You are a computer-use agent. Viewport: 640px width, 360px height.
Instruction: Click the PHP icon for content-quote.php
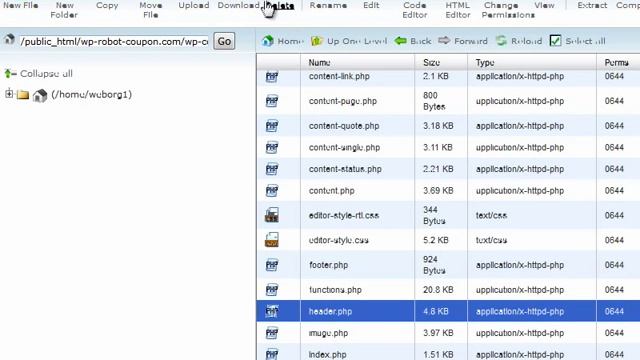click(272, 126)
